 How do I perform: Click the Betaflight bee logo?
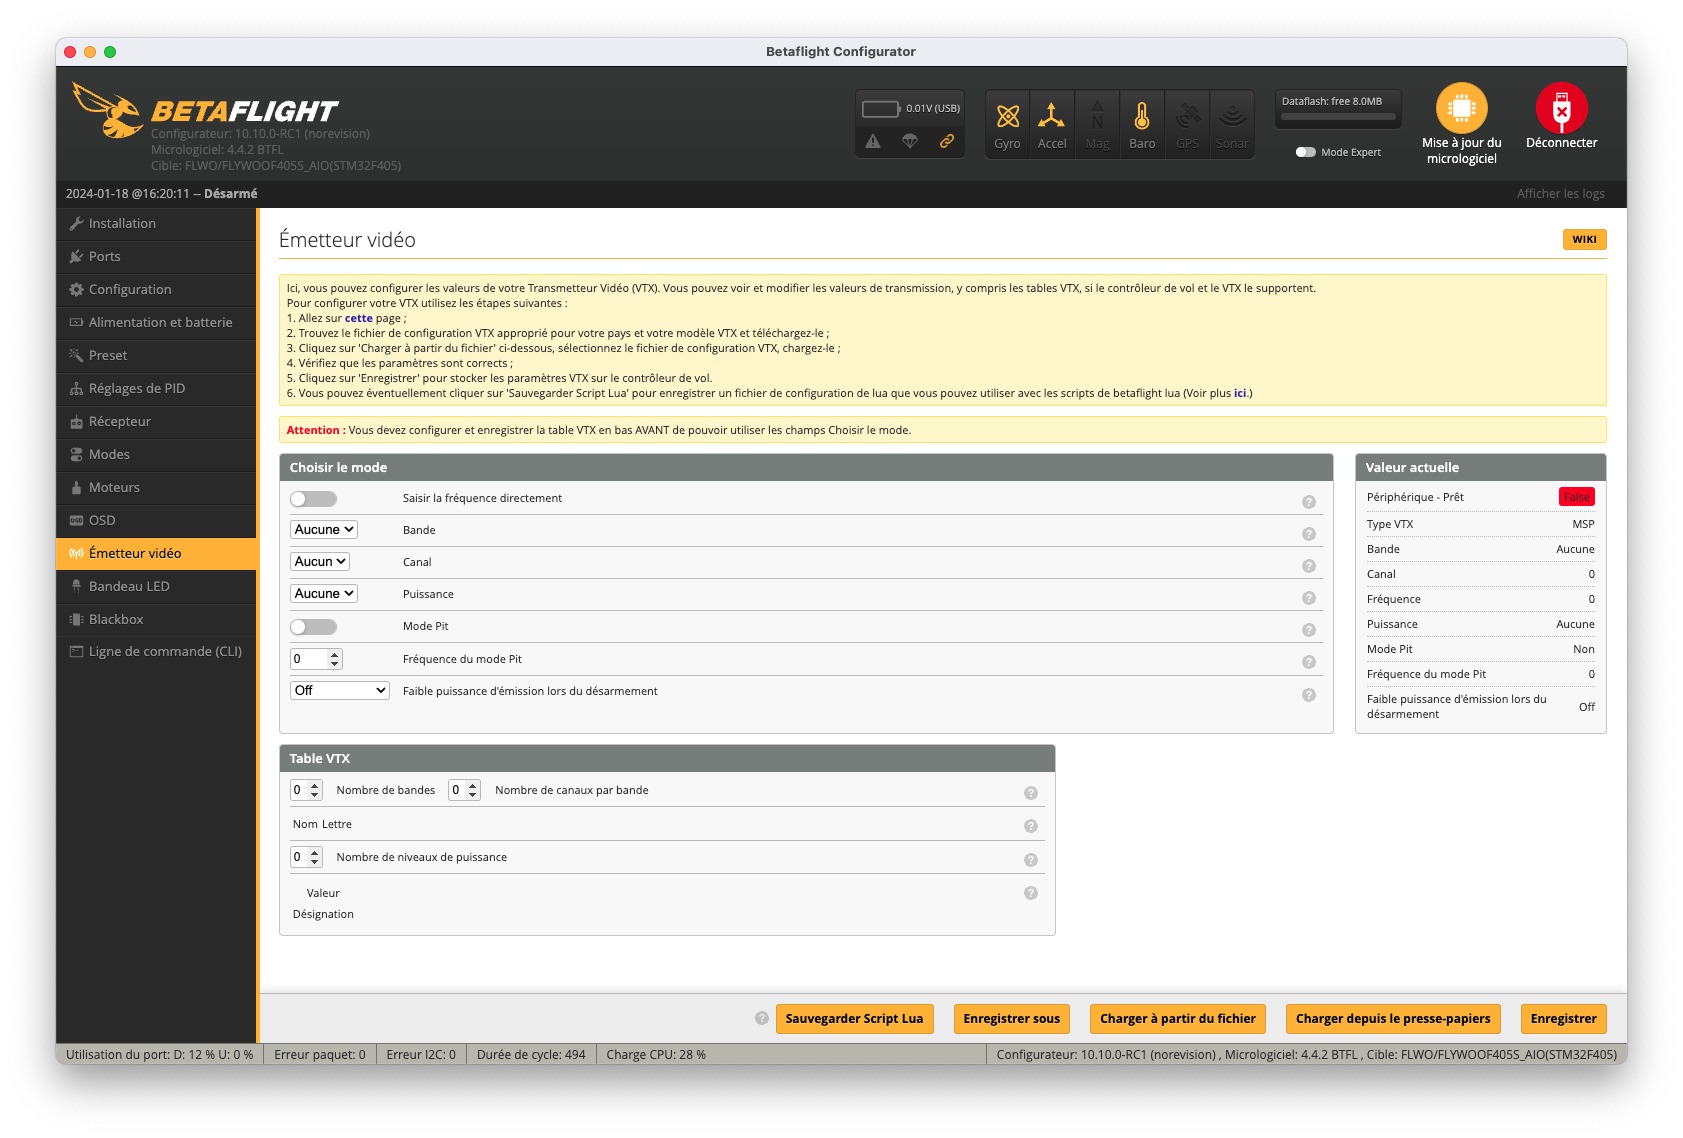coord(107,111)
